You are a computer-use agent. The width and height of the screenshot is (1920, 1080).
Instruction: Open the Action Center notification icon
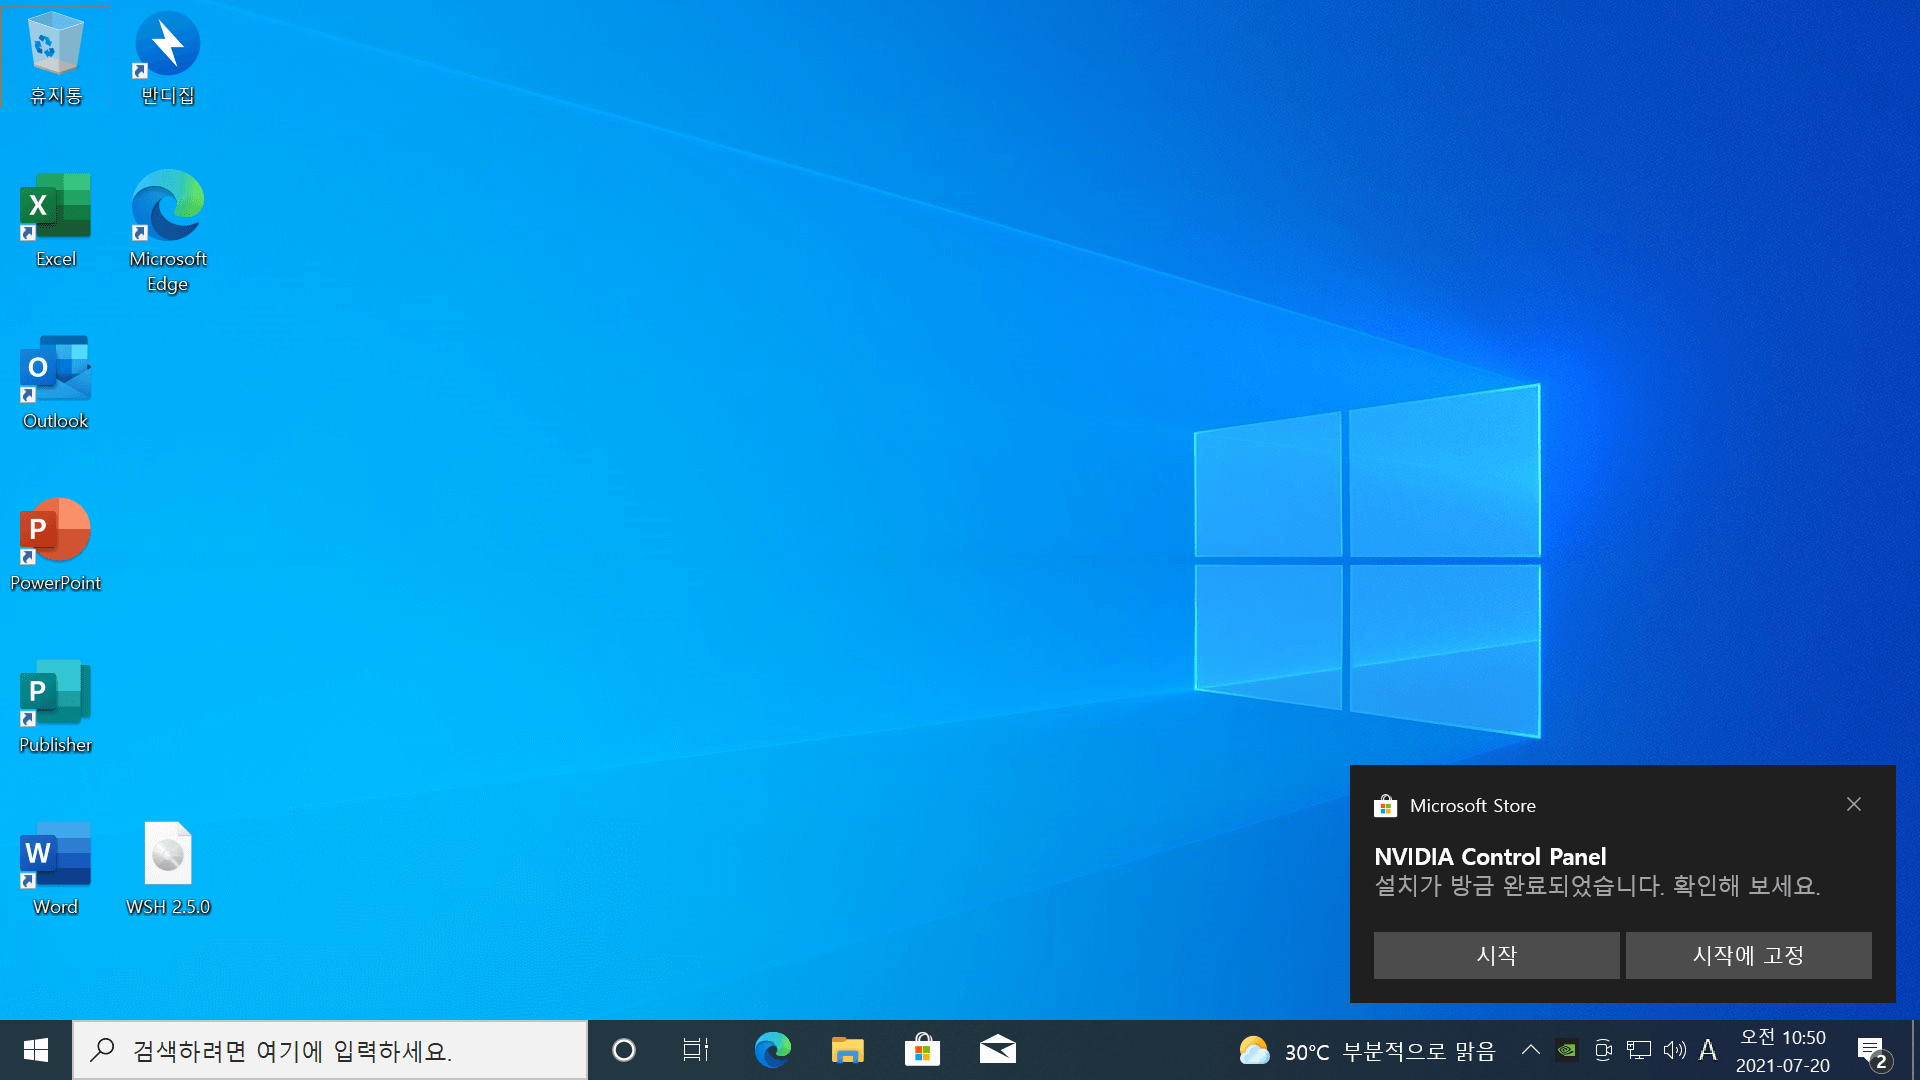coord(1874,1051)
